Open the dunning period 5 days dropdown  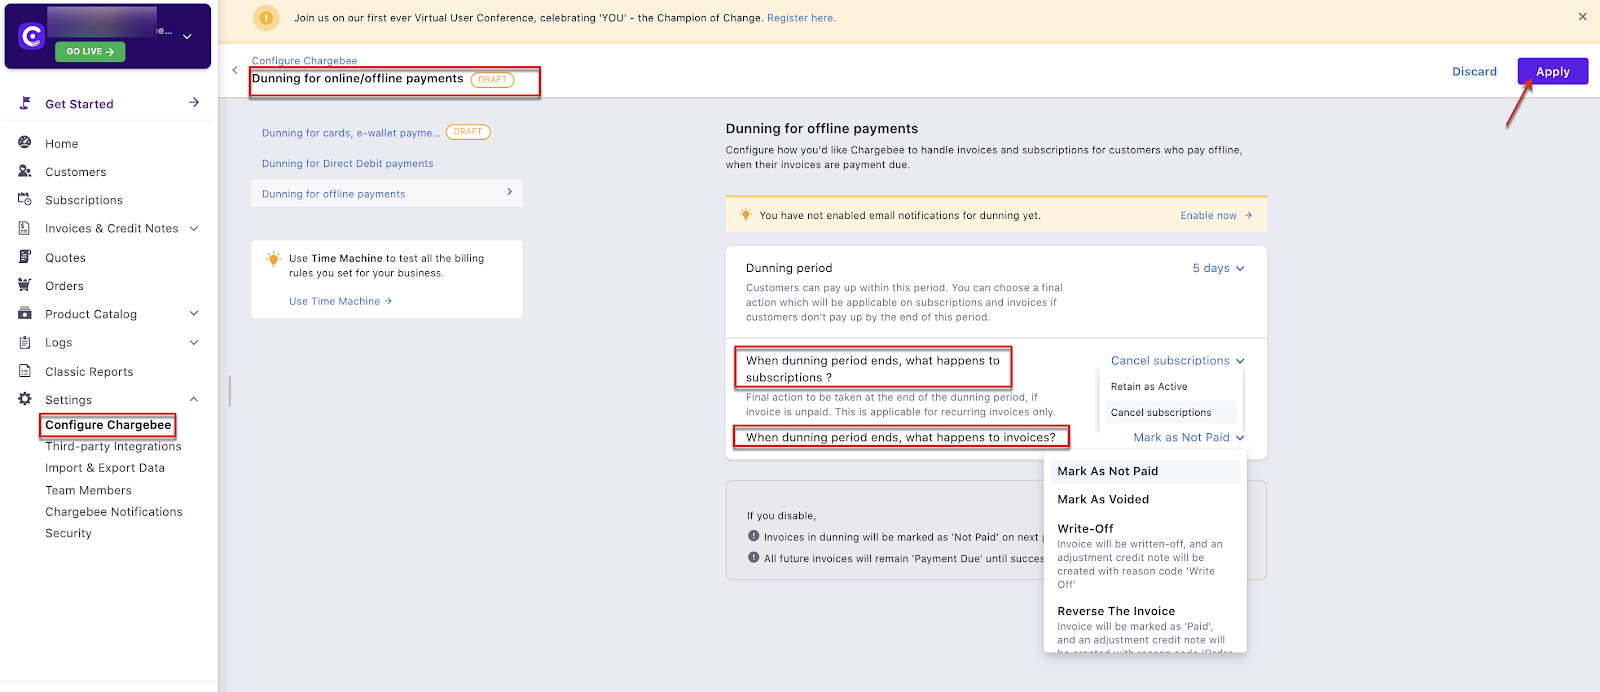tap(1218, 268)
